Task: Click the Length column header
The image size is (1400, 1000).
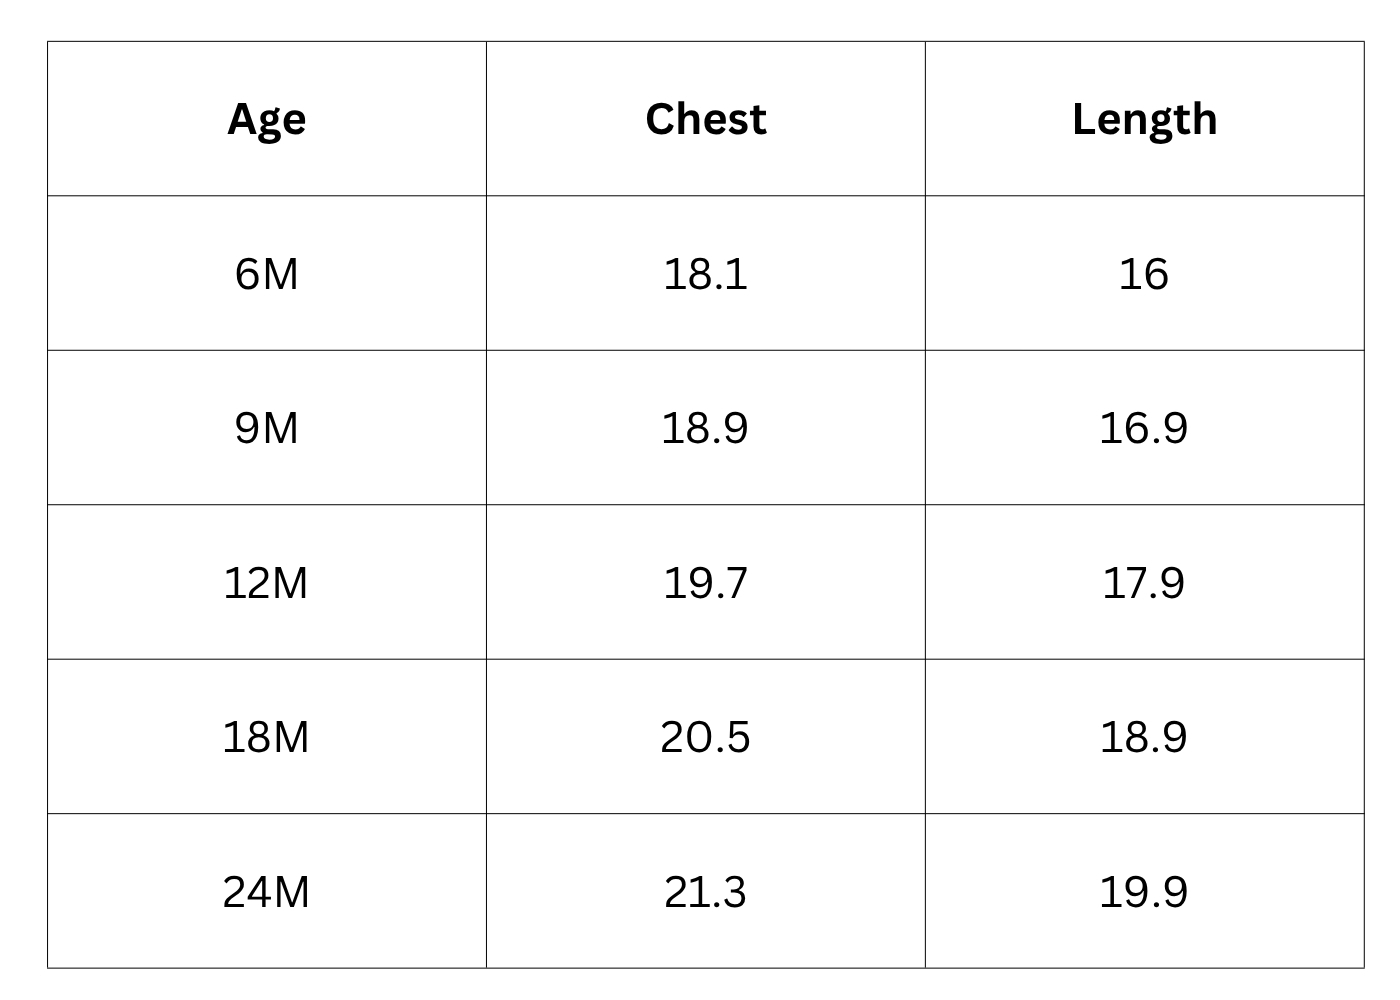Action: tap(1144, 119)
